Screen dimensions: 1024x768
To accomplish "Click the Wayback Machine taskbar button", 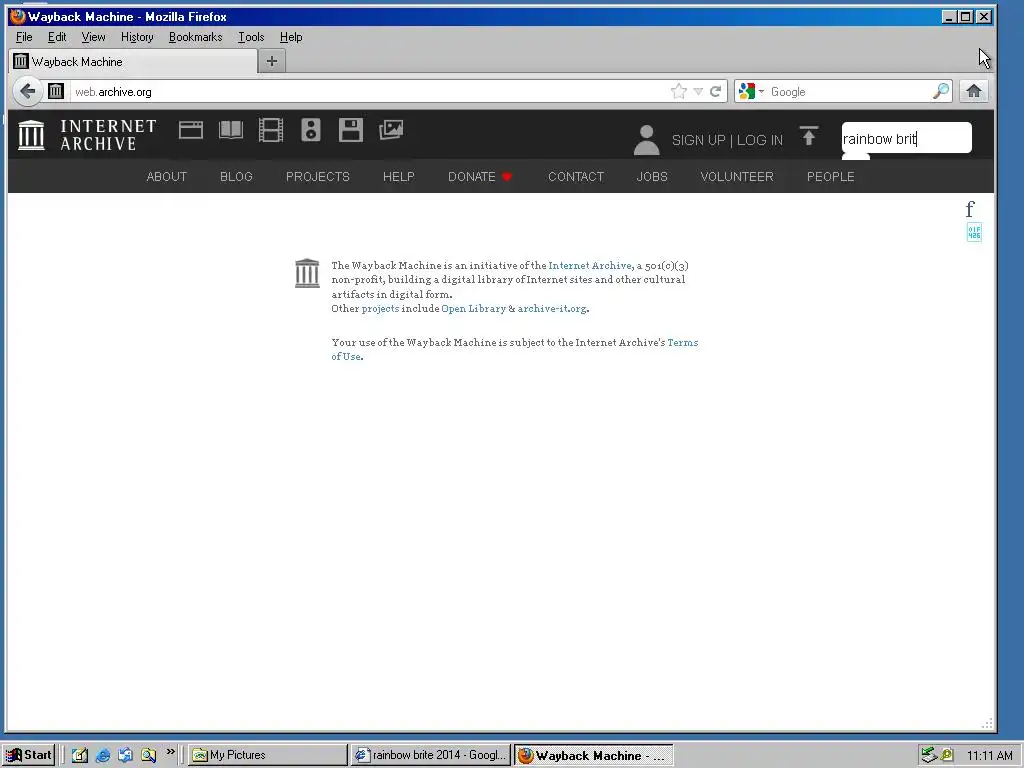I will click(593, 755).
